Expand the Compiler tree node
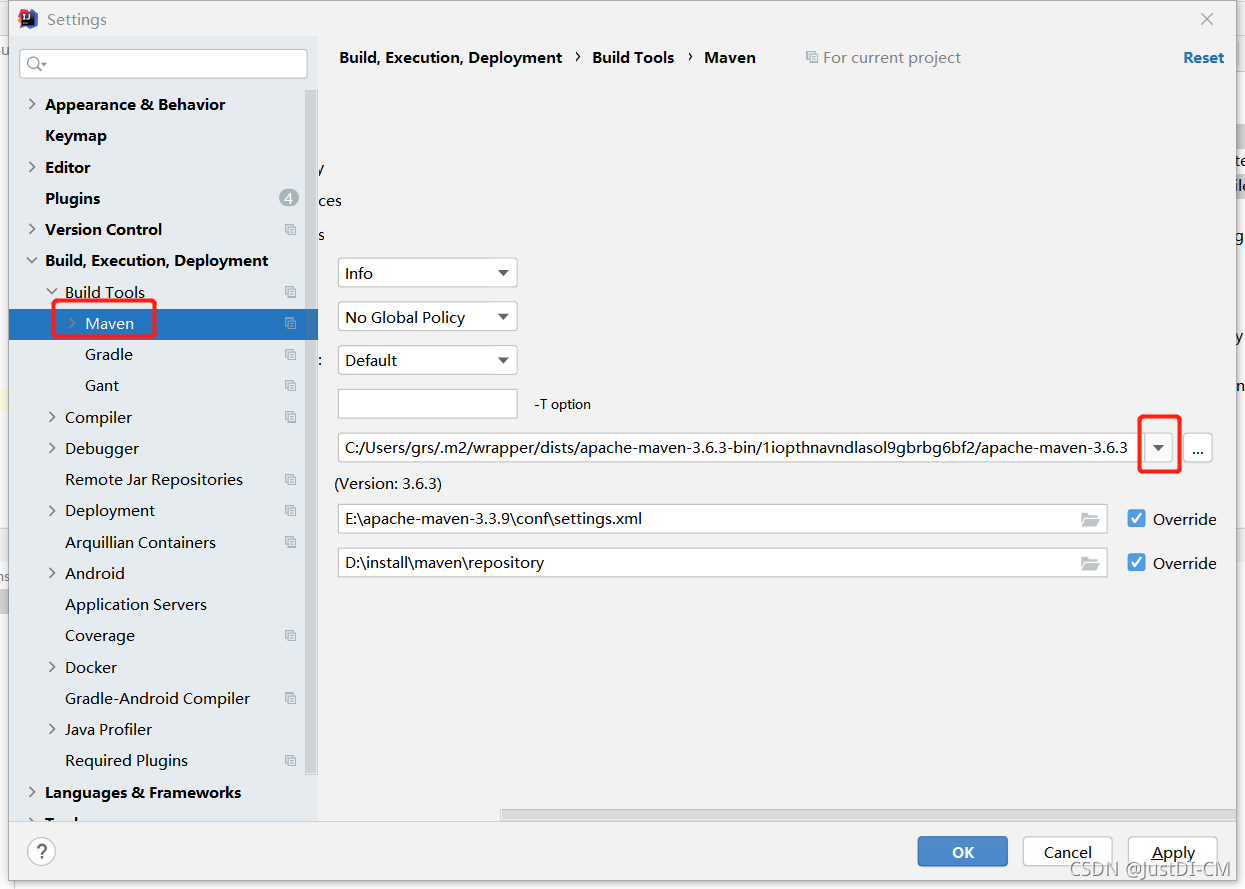The height and width of the screenshot is (889, 1245). (x=52, y=418)
